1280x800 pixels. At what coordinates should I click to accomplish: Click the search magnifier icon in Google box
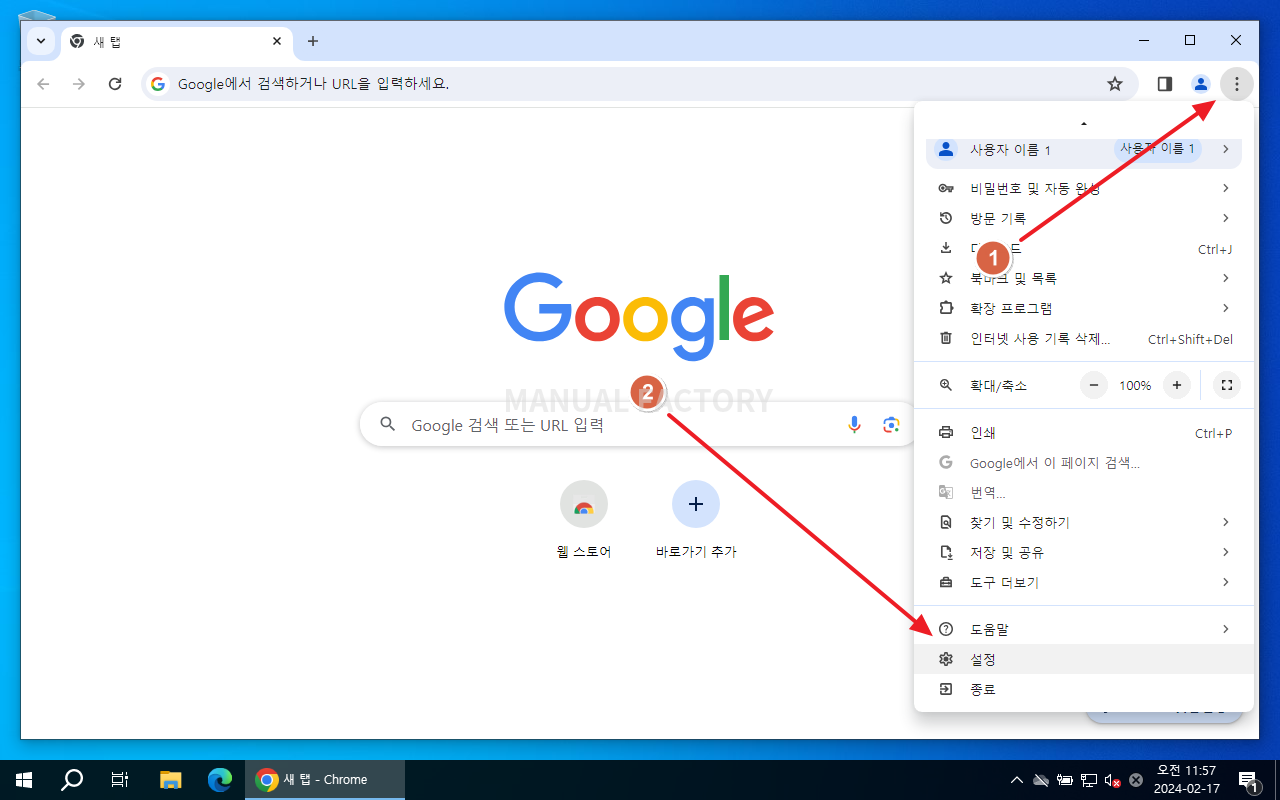(388, 425)
